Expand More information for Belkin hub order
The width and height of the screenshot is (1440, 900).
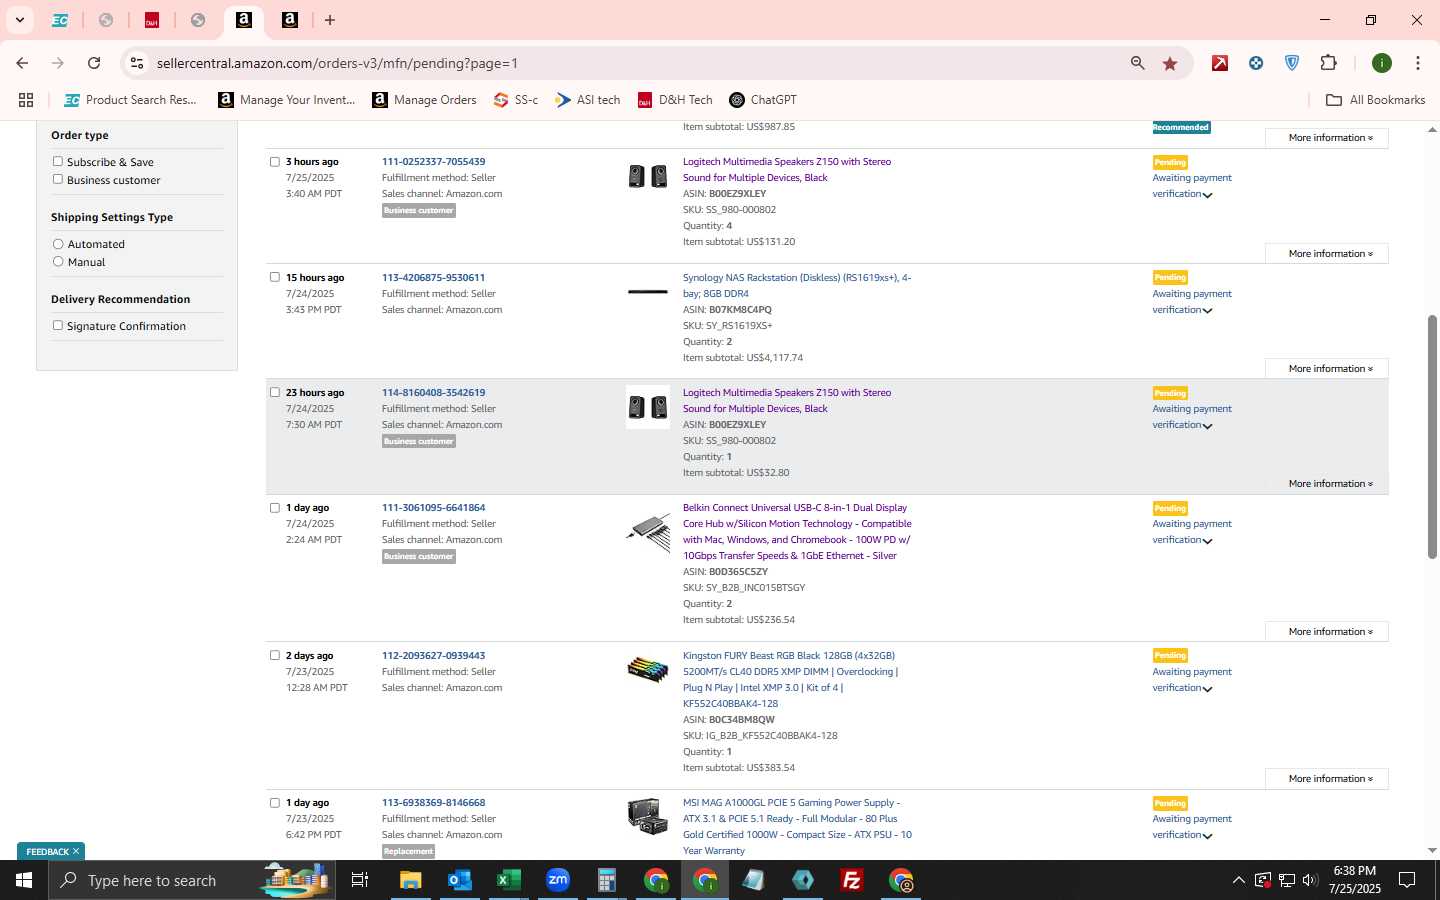pyautogui.click(x=1326, y=631)
